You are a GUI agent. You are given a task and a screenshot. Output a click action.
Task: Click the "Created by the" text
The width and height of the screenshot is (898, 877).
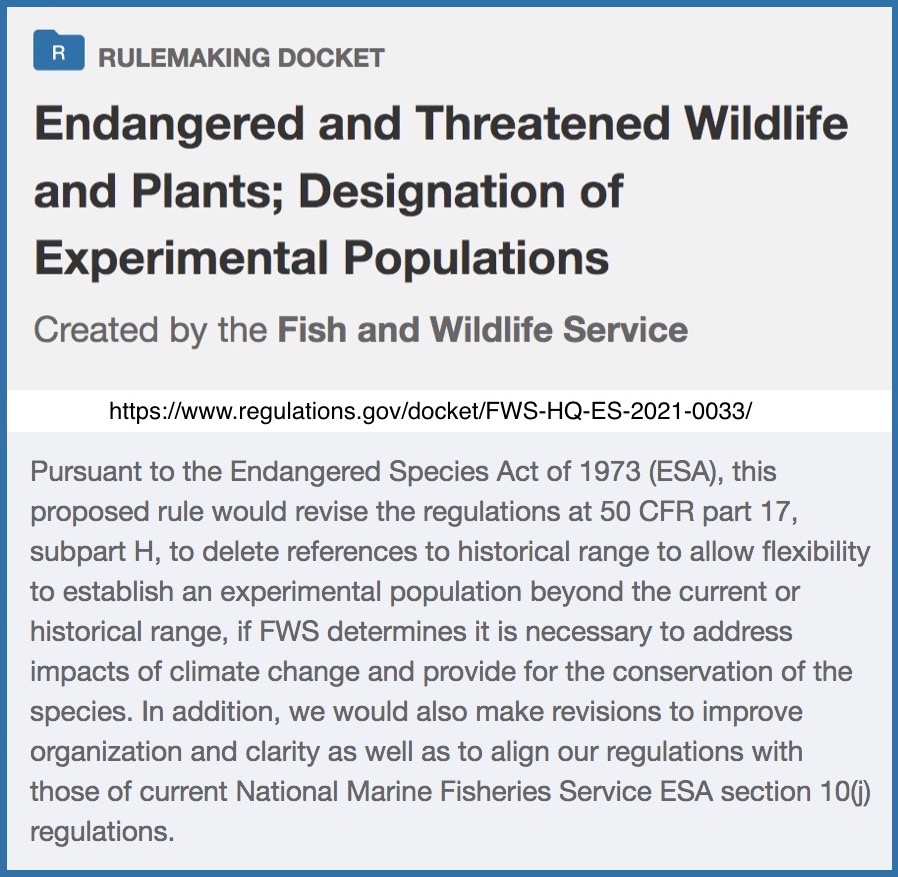(x=150, y=330)
